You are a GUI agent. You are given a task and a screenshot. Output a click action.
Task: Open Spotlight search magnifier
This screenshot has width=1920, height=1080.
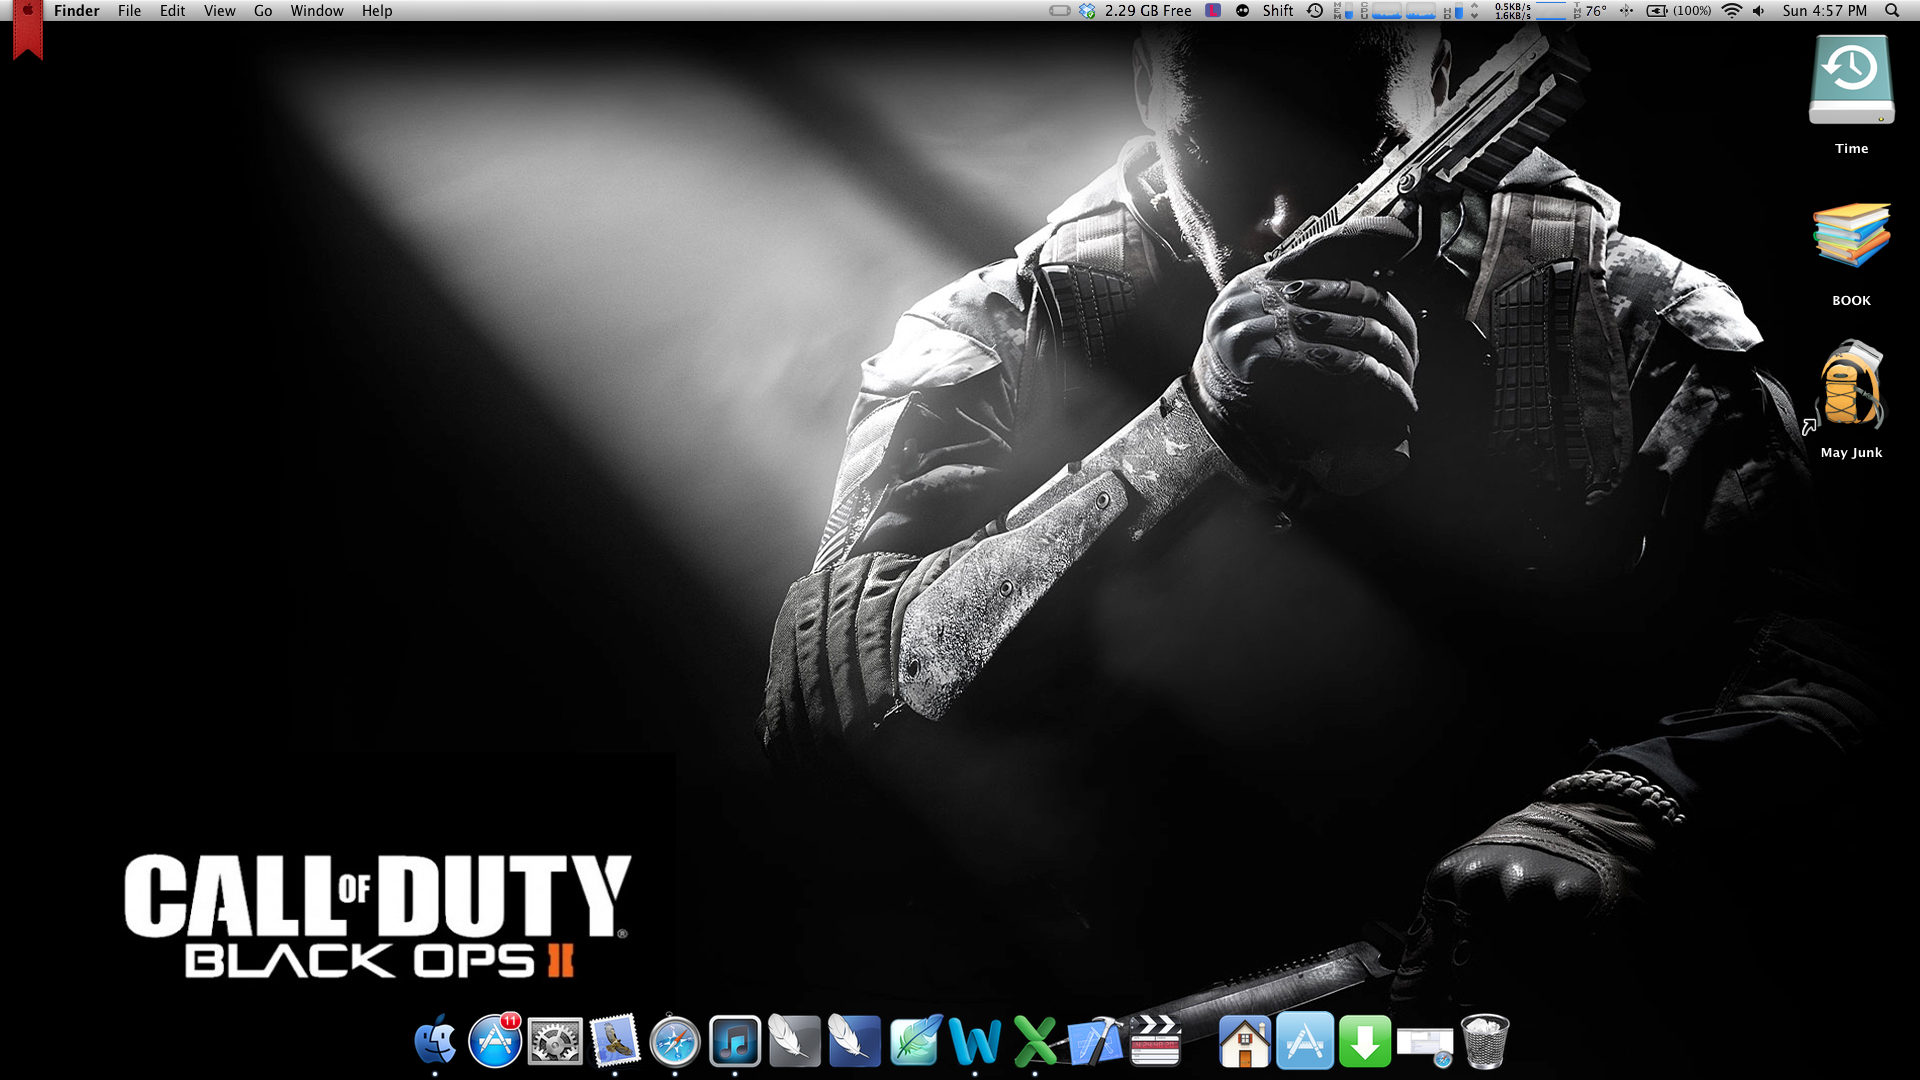click(1892, 10)
